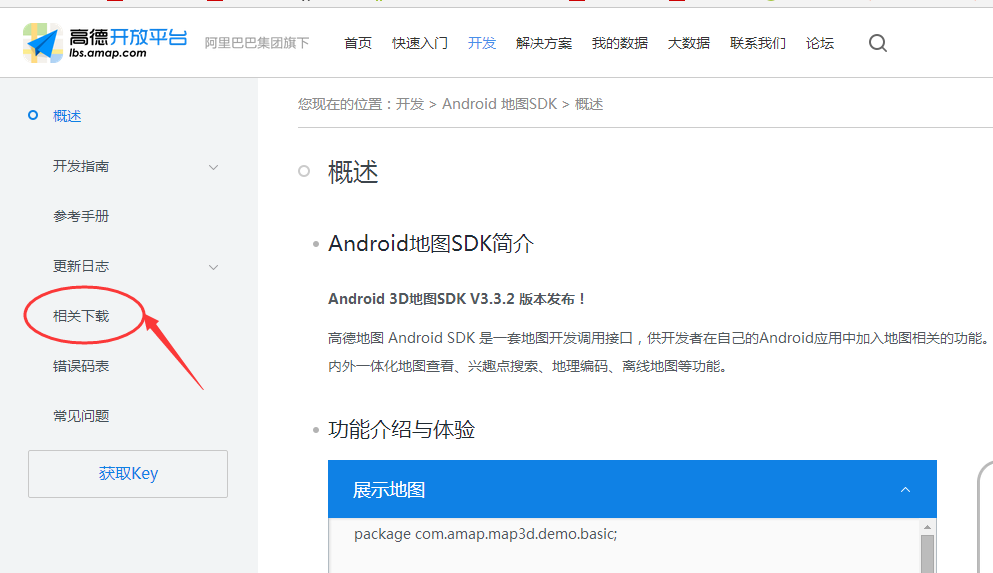The height and width of the screenshot is (573, 993).
Task: Click the 高德开放平台 logo text
Action: click(128, 37)
